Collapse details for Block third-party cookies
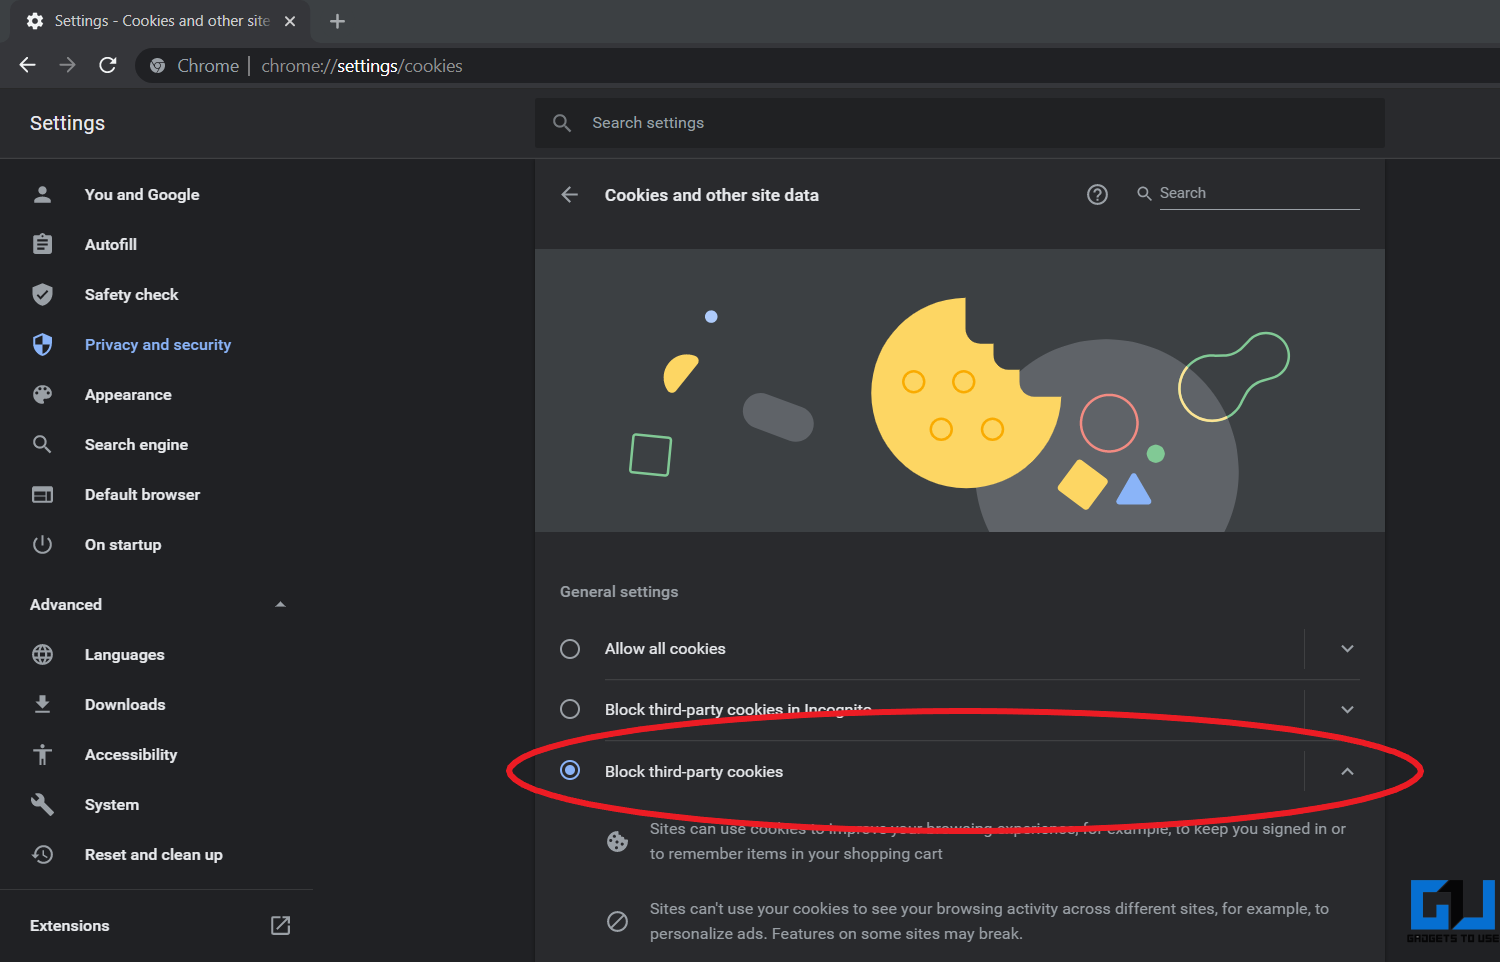 pyautogui.click(x=1347, y=771)
